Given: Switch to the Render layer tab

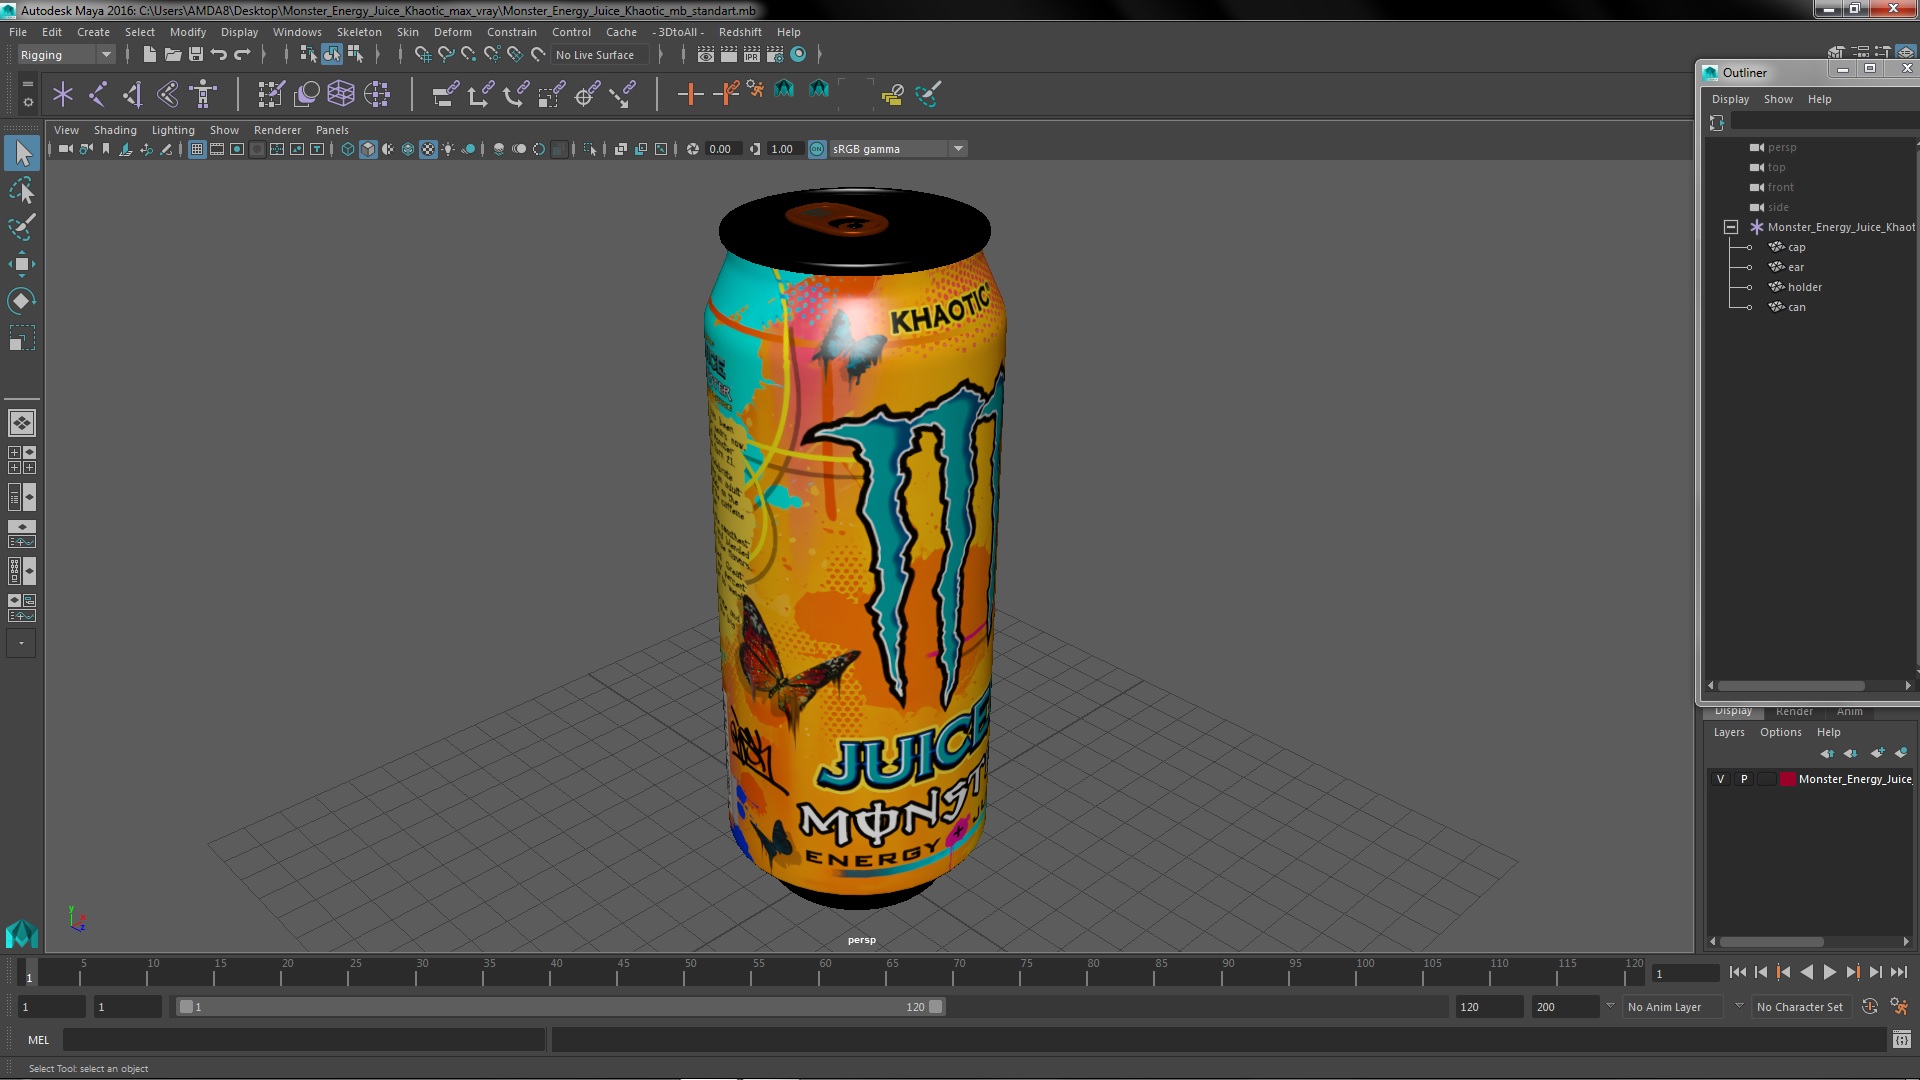Looking at the screenshot, I should point(1794,711).
